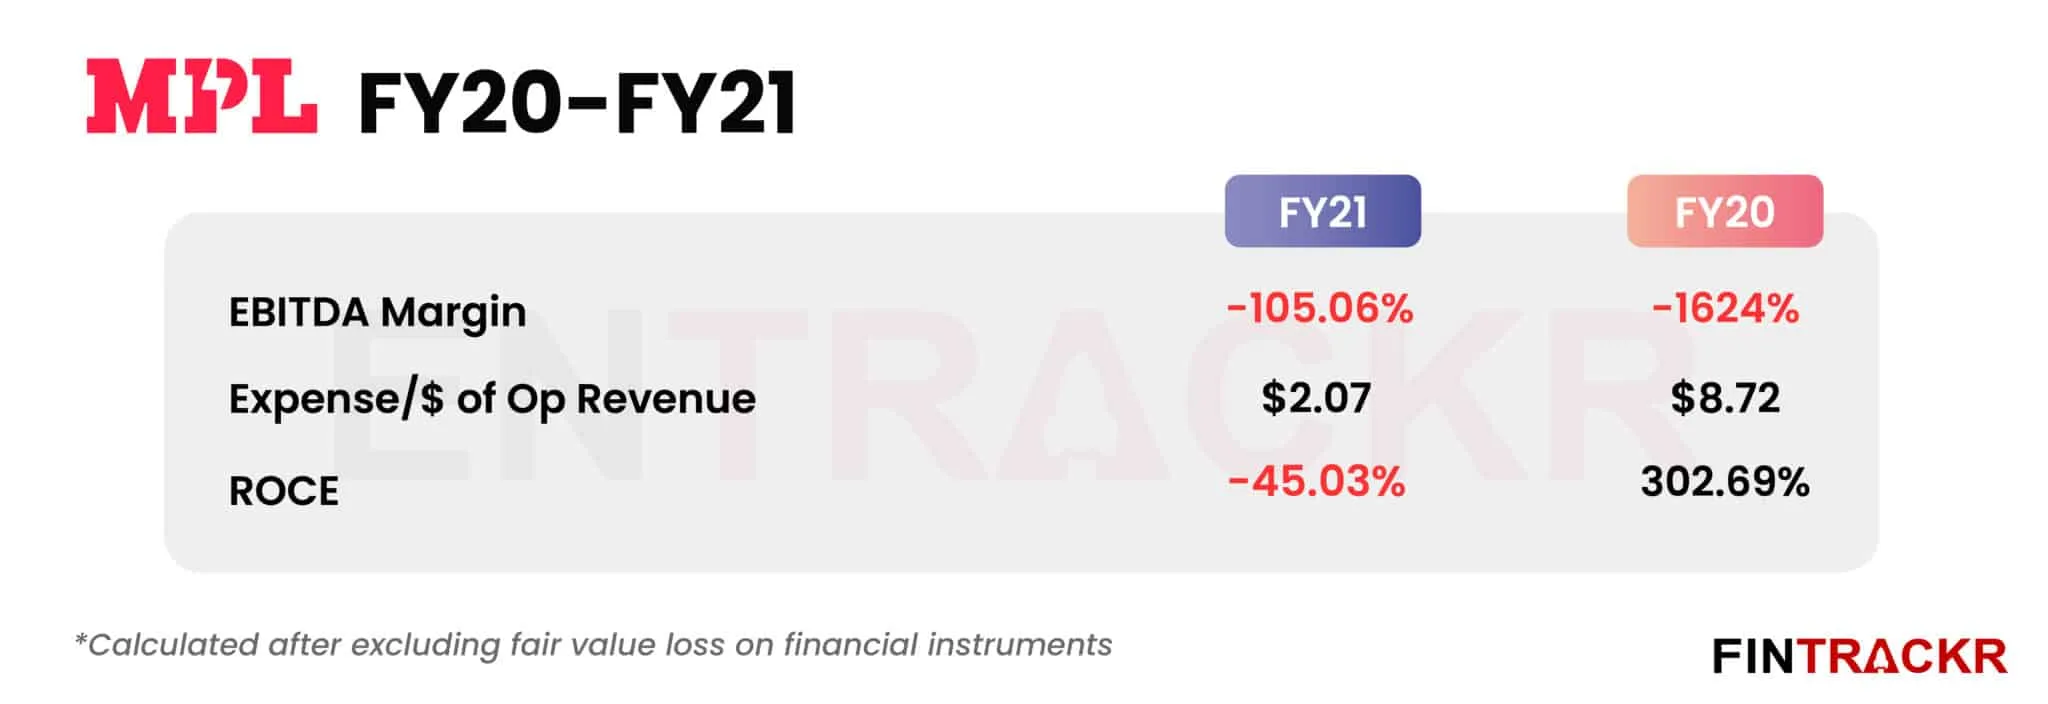The height and width of the screenshot is (704, 2048).
Task: Click the FY20–FY21 heading text
Action: coord(577,103)
